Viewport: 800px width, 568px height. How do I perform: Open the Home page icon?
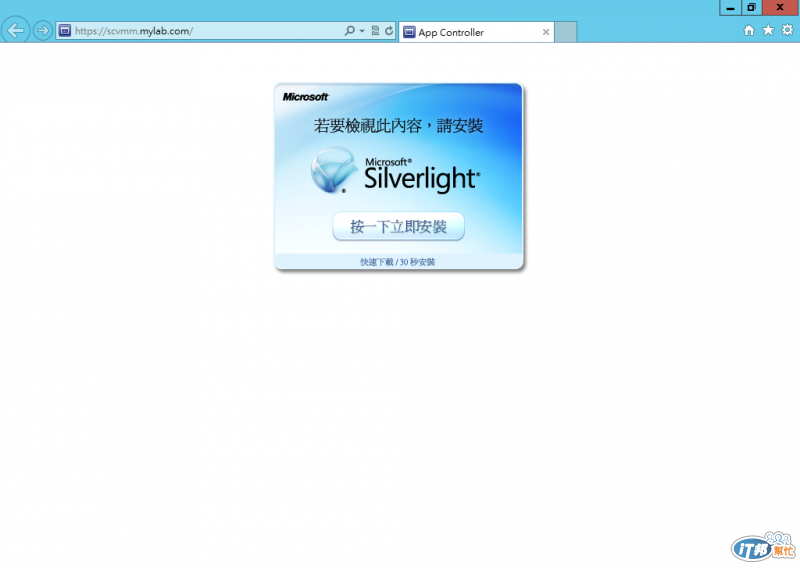pyautogui.click(x=748, y=30)
